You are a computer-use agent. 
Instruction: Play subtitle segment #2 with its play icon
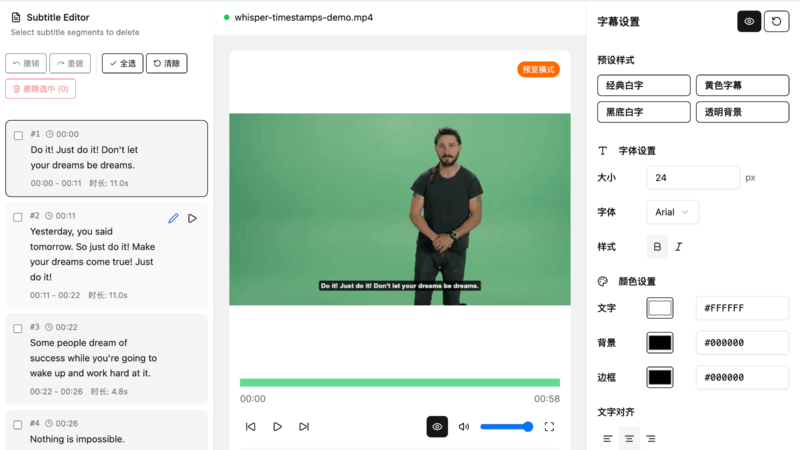[193, 218]
